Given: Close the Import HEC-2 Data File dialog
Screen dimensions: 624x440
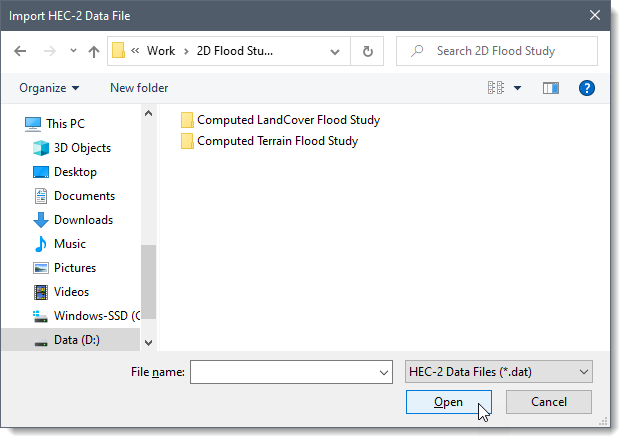Looking at the screenshot, I should [x=595, y=16].
